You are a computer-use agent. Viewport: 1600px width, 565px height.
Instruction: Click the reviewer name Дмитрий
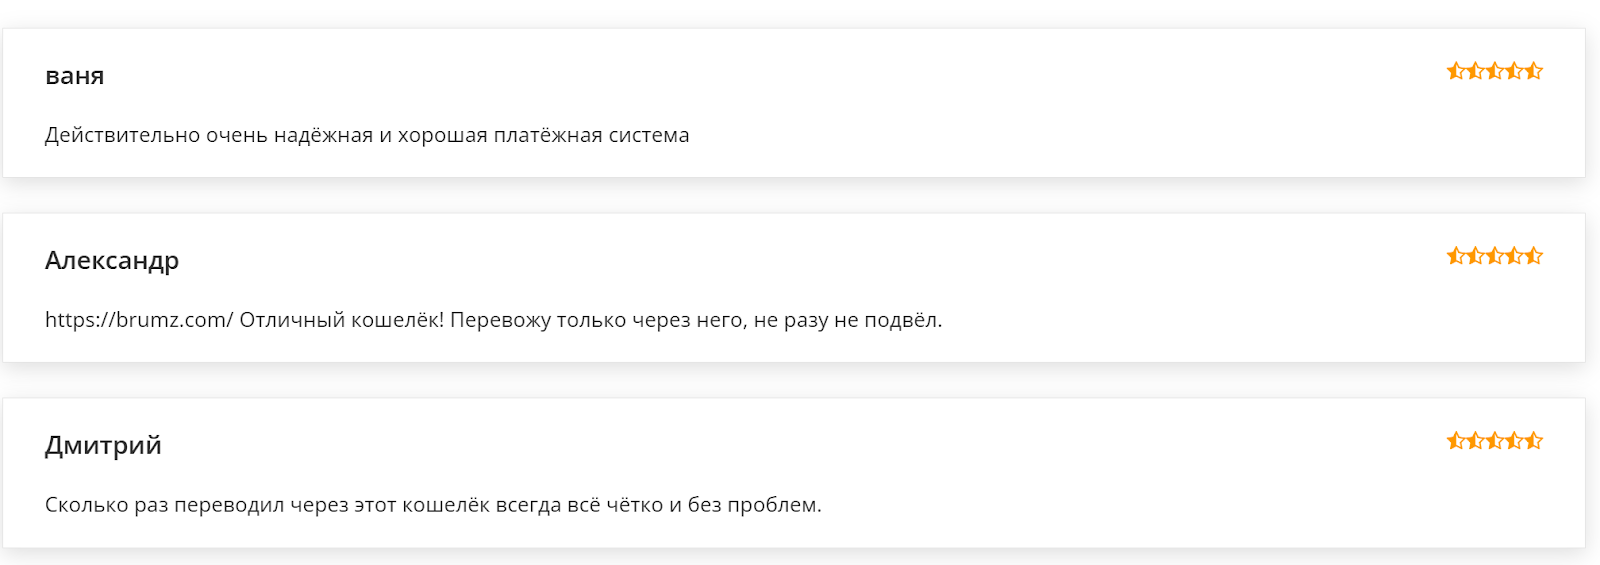click(103, 446)
